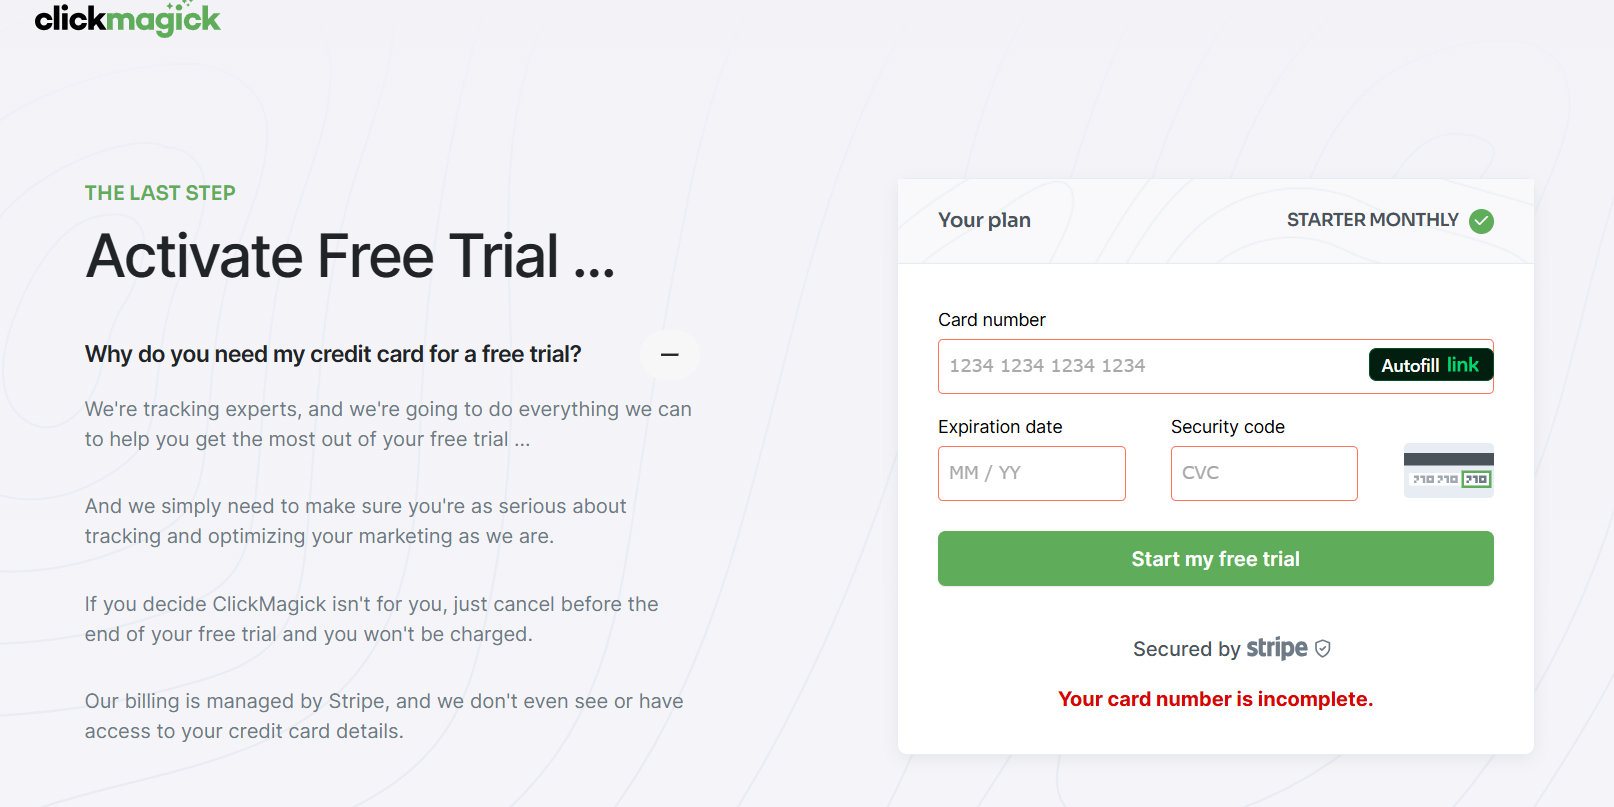Image resolution: width=1614 pixels, height=807 pixels.
Task: Use the Autofill link button
Action: coord(1430,365)
